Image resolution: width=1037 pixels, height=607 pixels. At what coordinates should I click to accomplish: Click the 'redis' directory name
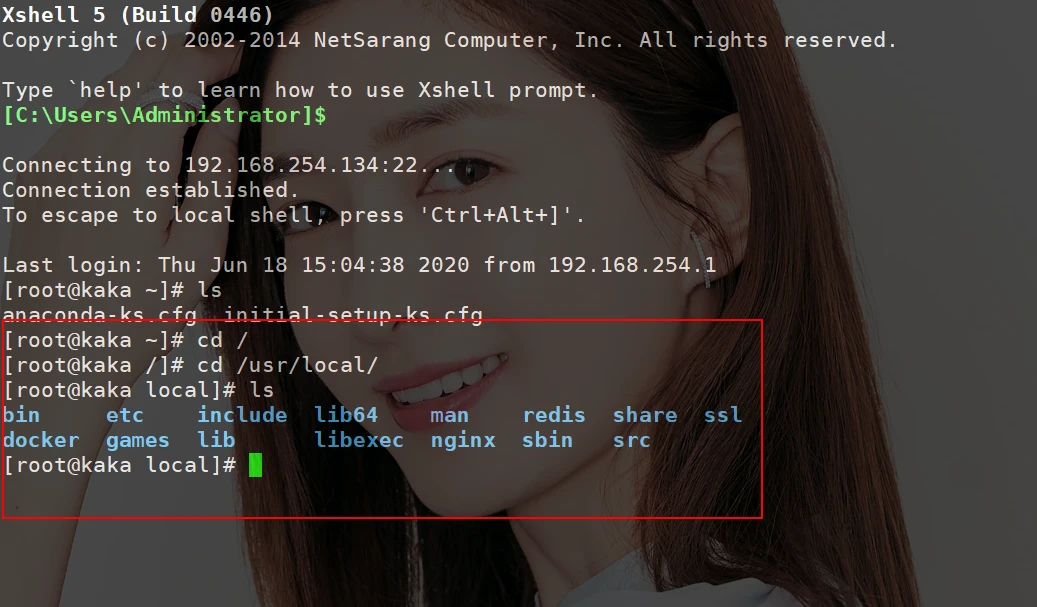coord(554,415)
